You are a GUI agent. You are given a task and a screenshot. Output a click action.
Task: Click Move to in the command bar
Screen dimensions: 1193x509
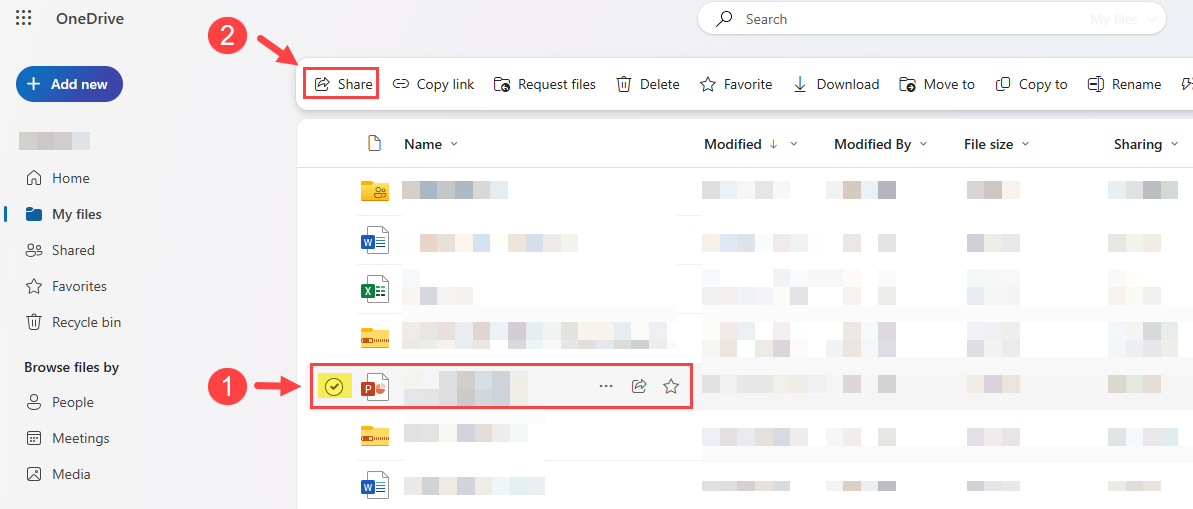(937, 84)
